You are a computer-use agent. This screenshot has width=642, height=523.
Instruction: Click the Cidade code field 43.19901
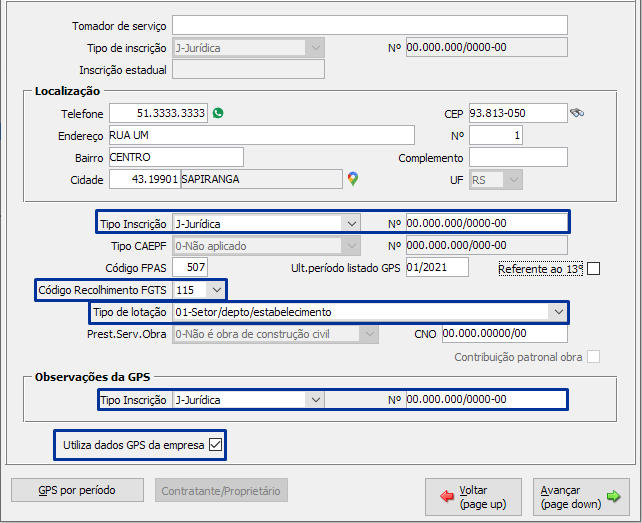[x=145, y=179]
